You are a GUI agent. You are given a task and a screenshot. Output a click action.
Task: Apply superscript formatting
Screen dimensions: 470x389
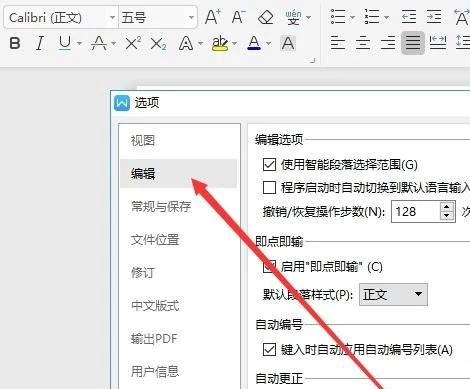click(x=133, y=43)
